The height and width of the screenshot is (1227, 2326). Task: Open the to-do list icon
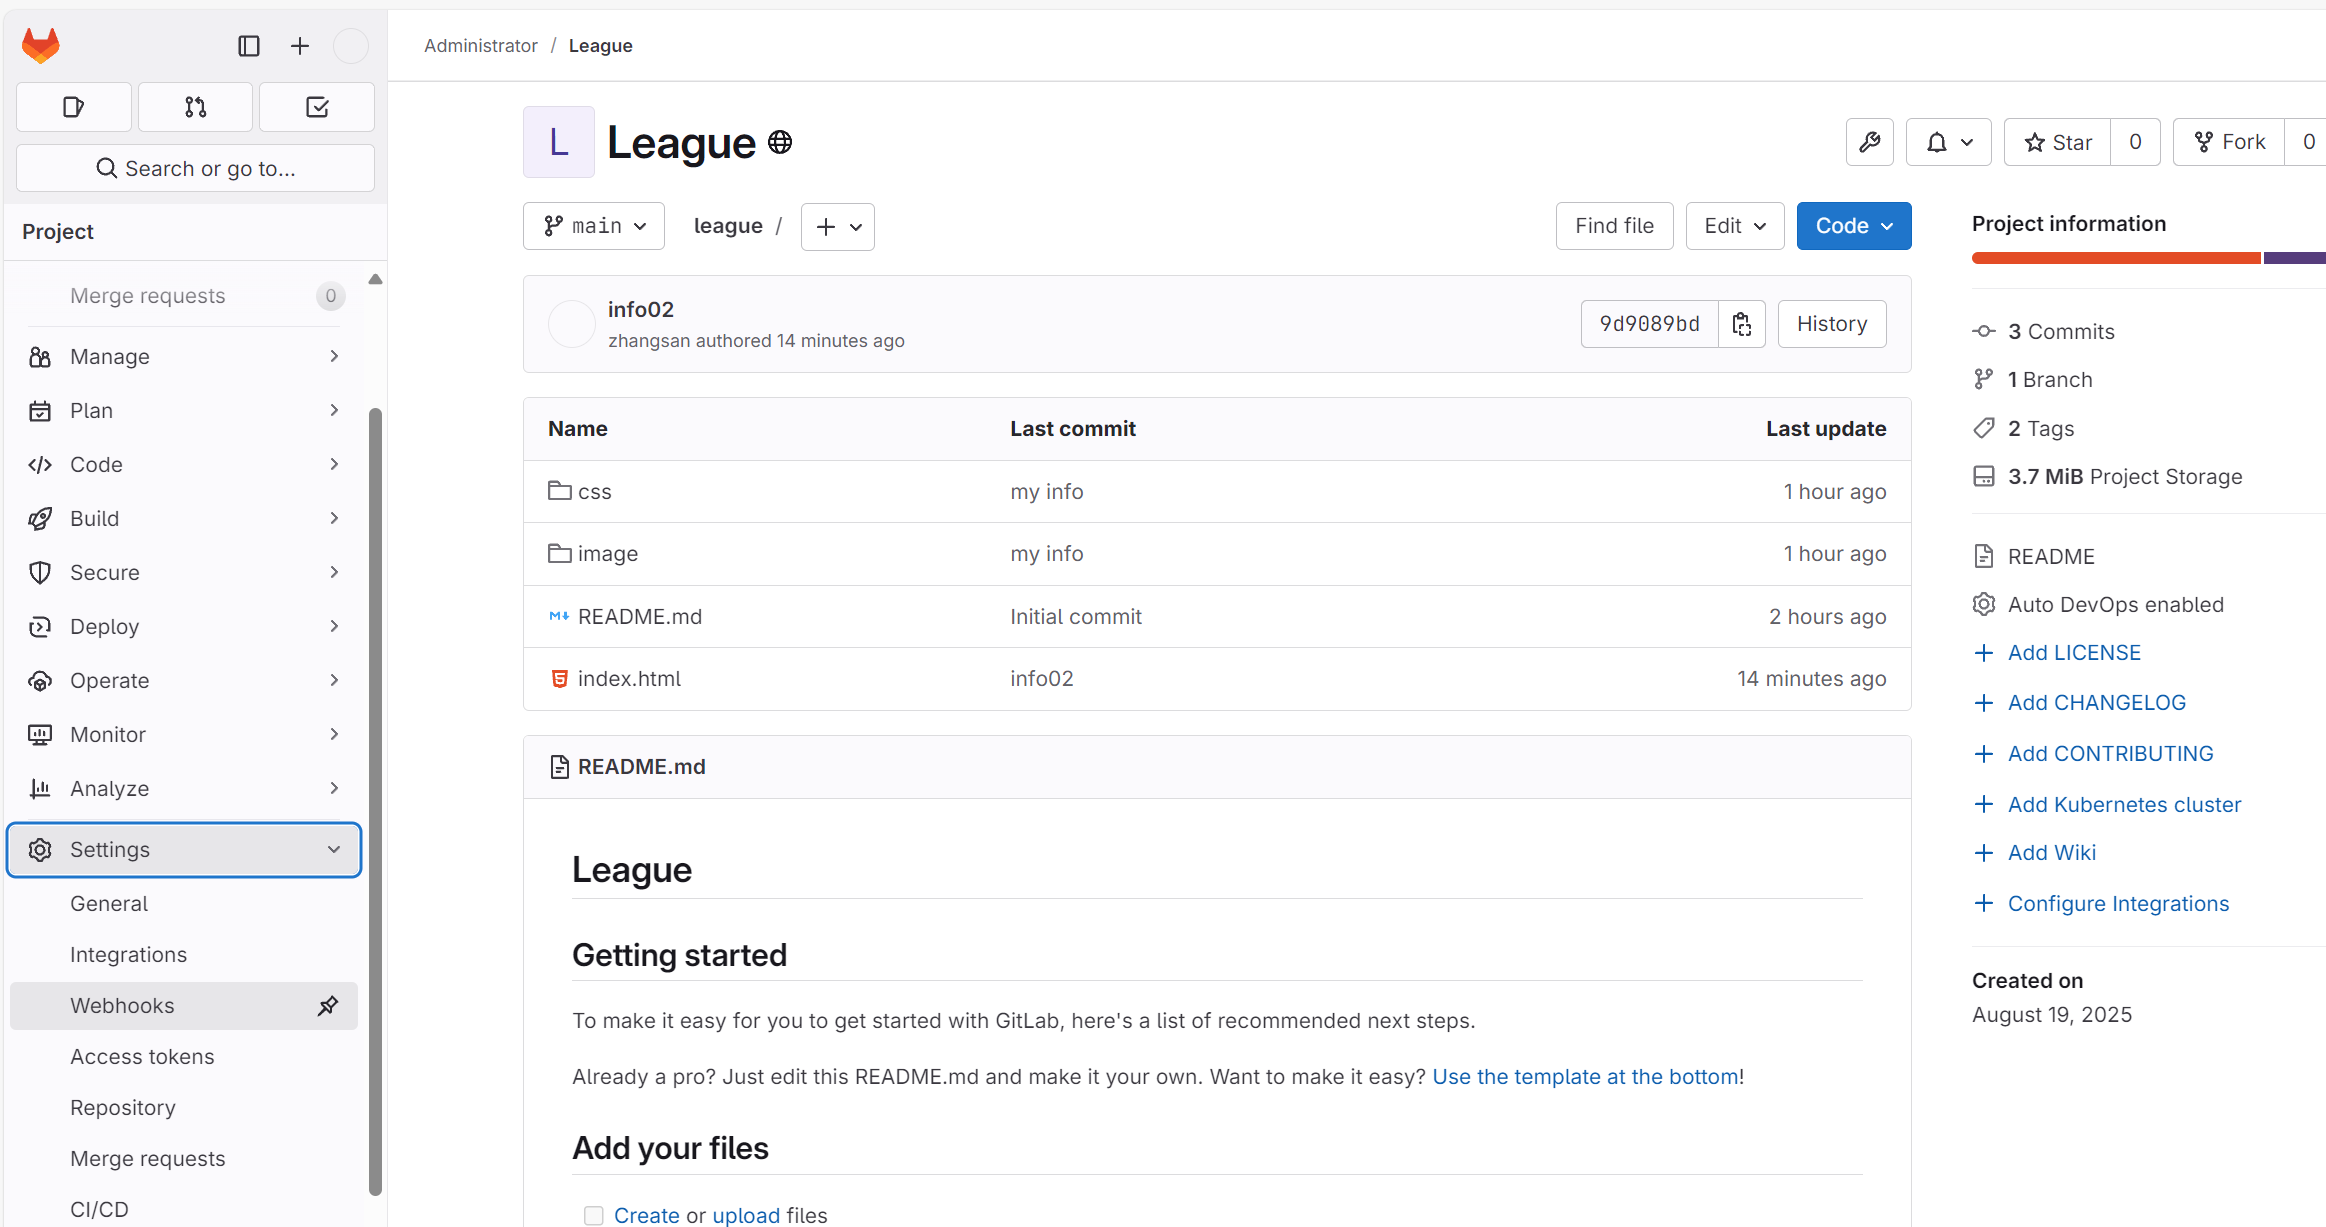point(317,107)
